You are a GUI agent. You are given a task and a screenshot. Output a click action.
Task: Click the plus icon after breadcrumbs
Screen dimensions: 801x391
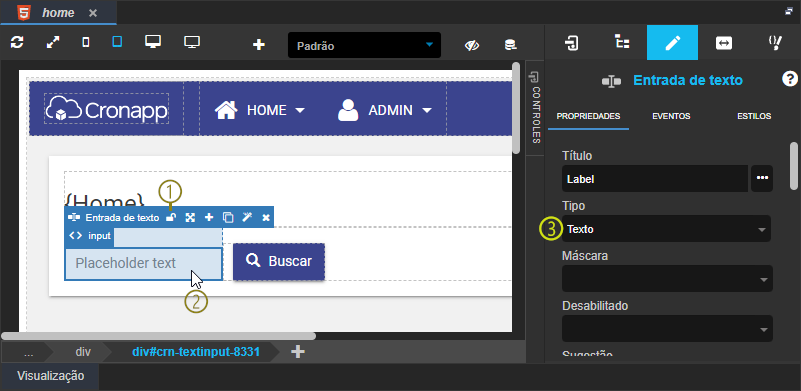(298, 352)
